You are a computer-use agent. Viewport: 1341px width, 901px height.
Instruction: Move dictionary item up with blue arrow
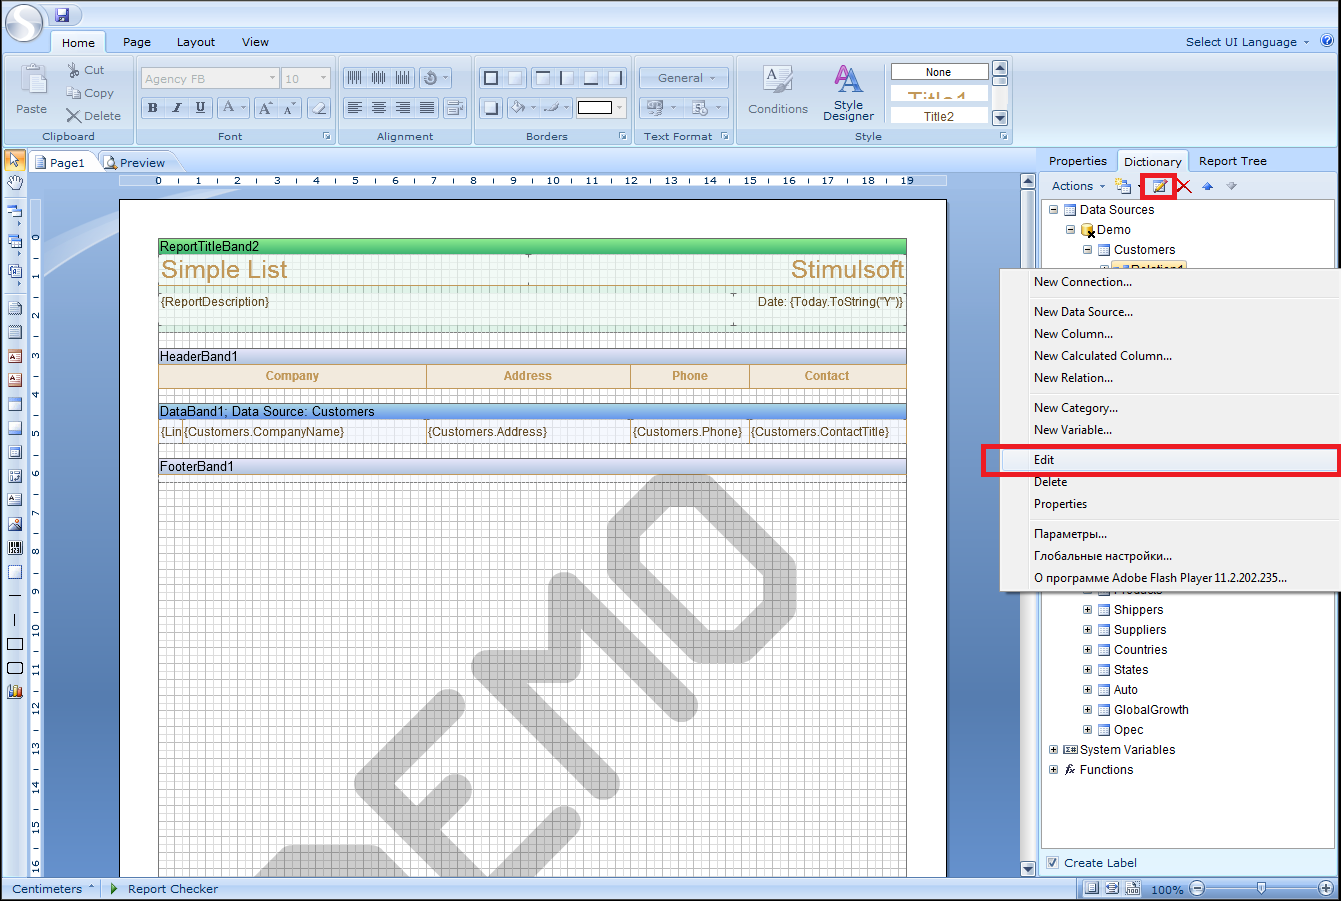click(1208, 186)
